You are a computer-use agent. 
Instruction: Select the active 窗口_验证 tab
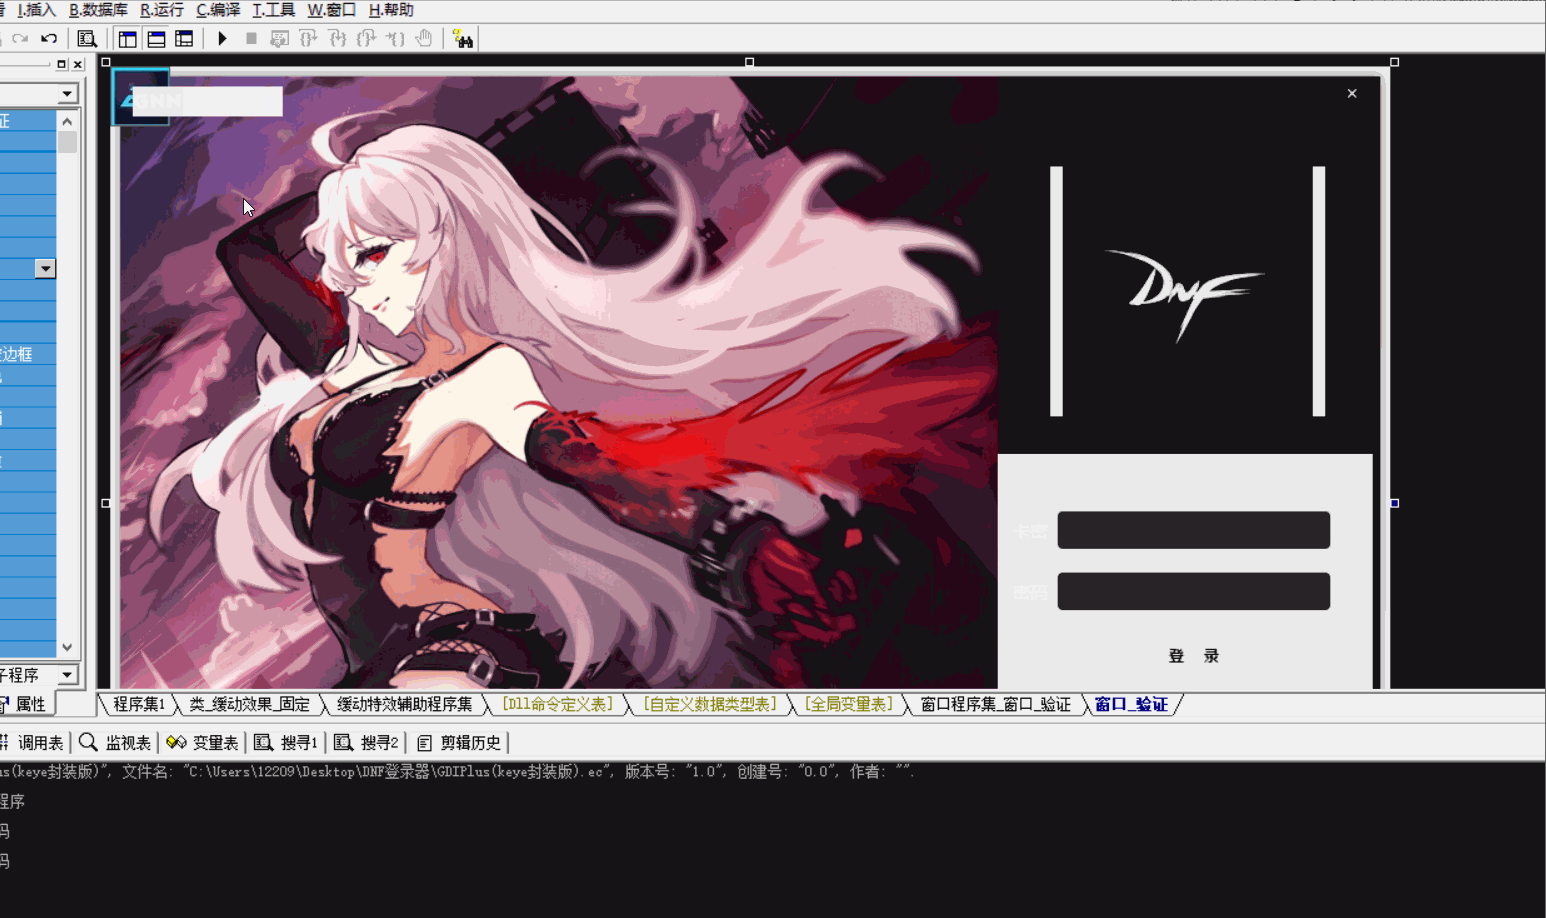click(1131, 704)
